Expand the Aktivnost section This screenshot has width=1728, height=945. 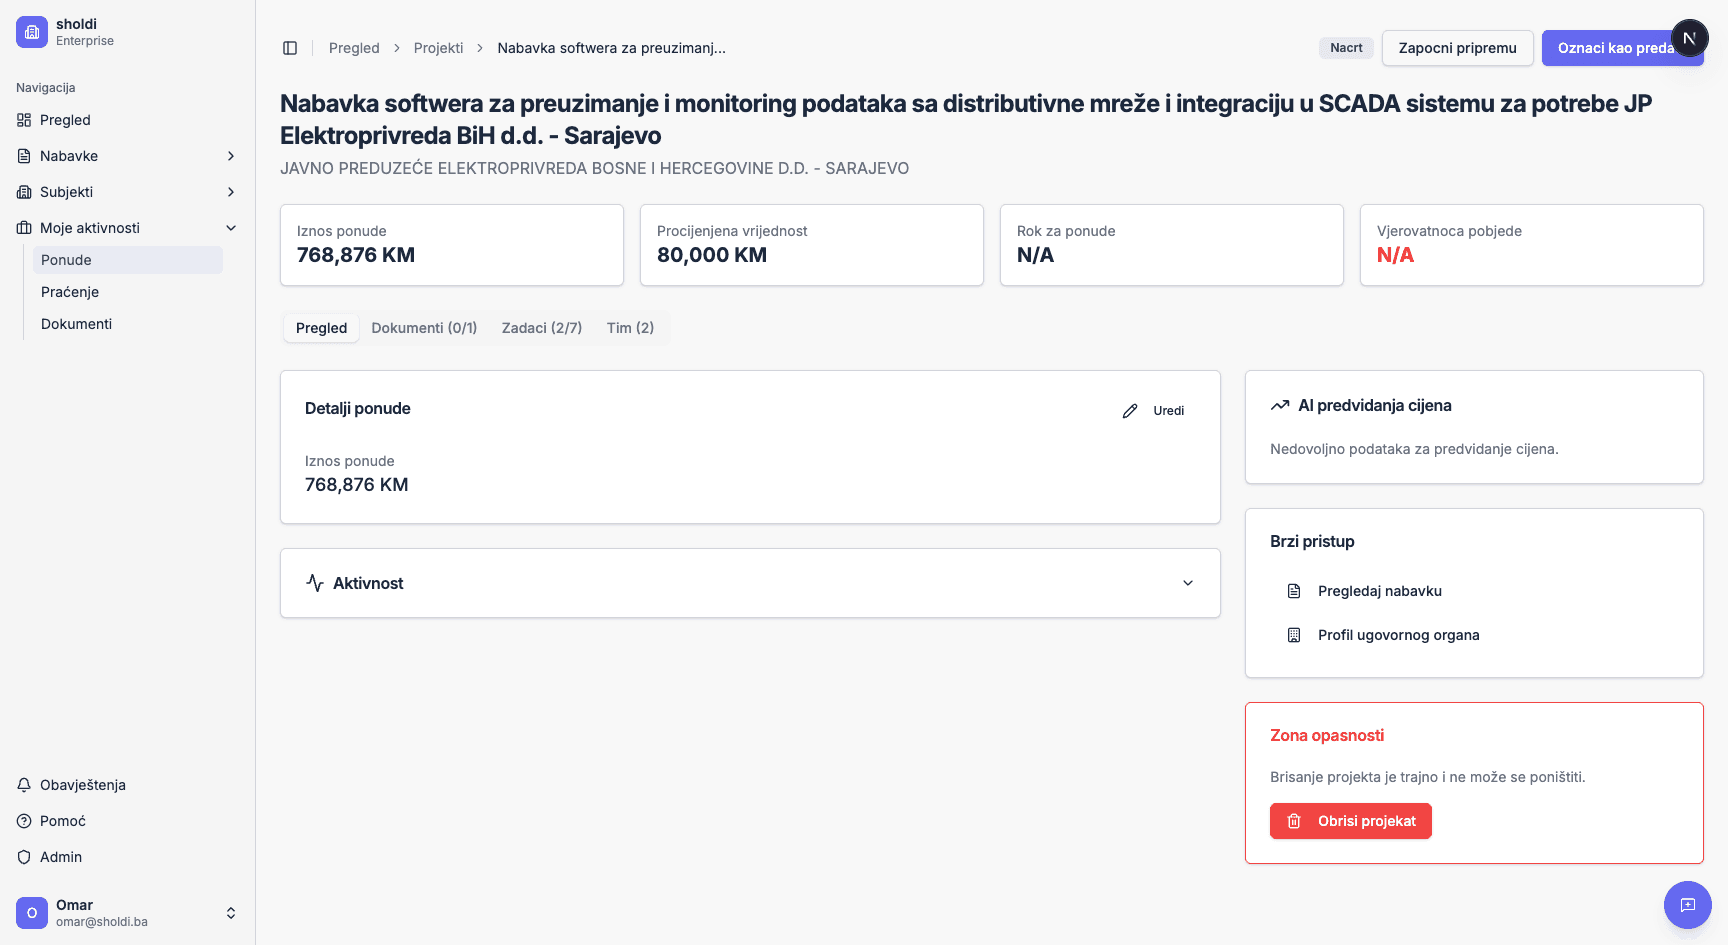point(1188,583)
